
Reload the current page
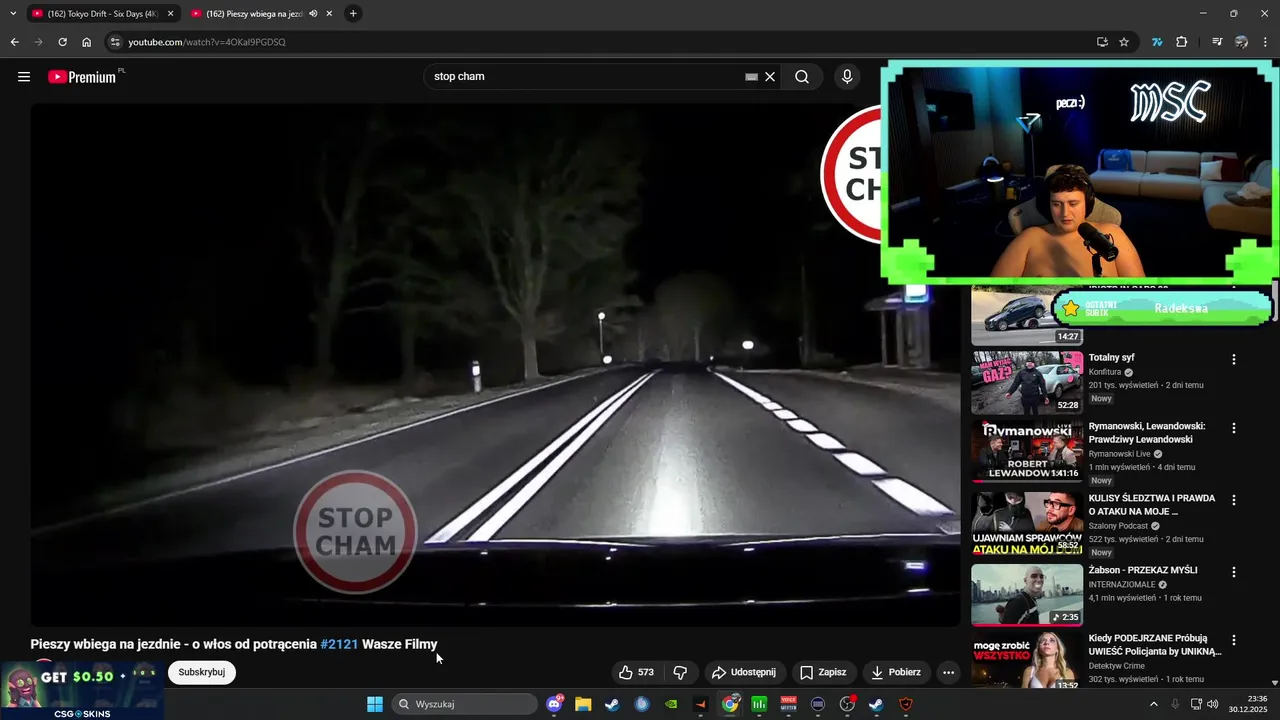(x=62, y=42)
